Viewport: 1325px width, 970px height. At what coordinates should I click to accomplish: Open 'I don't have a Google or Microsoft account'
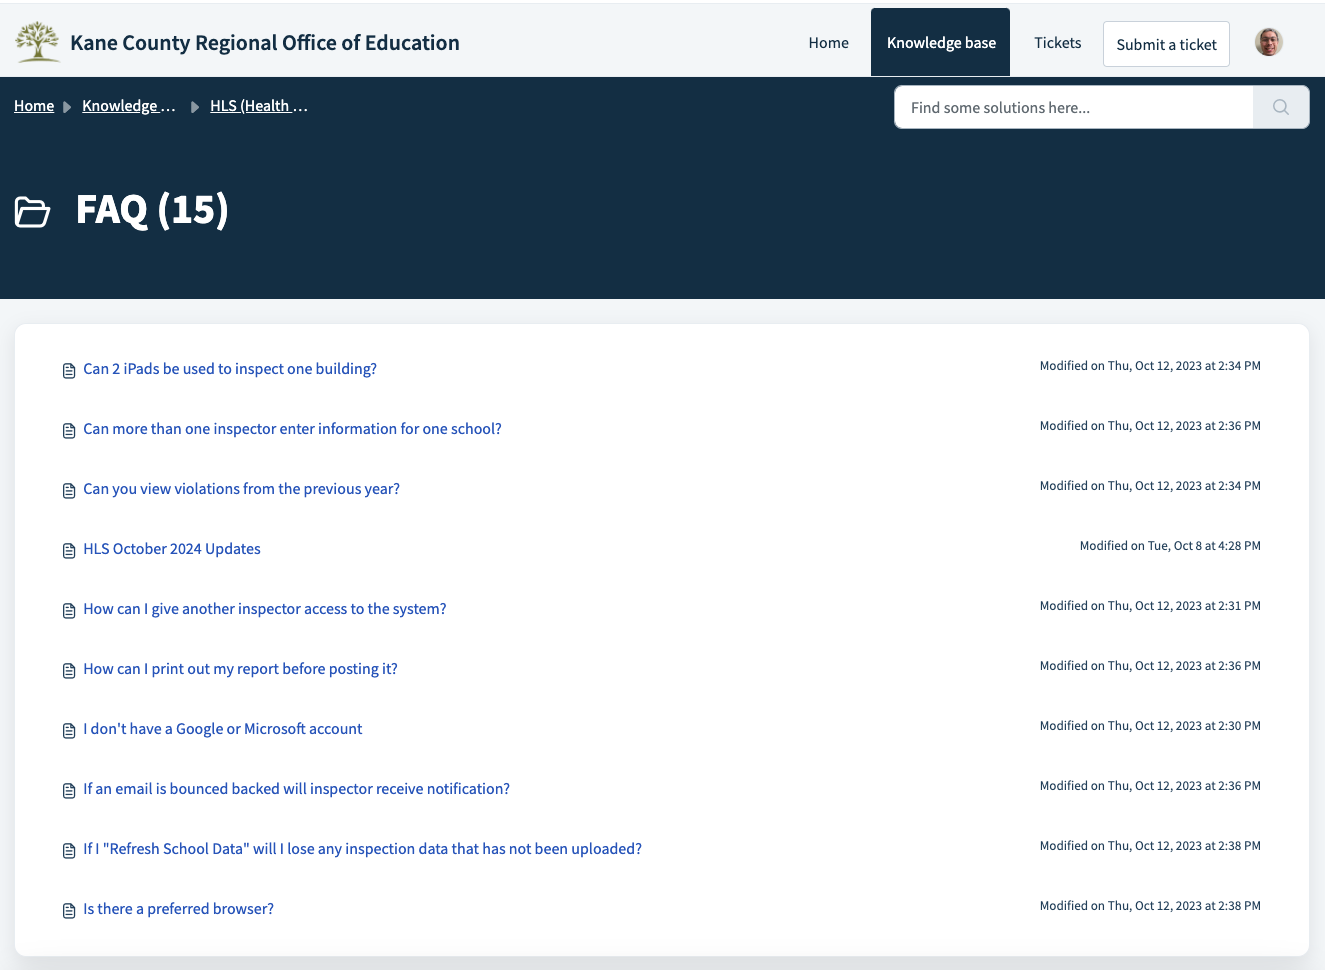pos(223,729)
